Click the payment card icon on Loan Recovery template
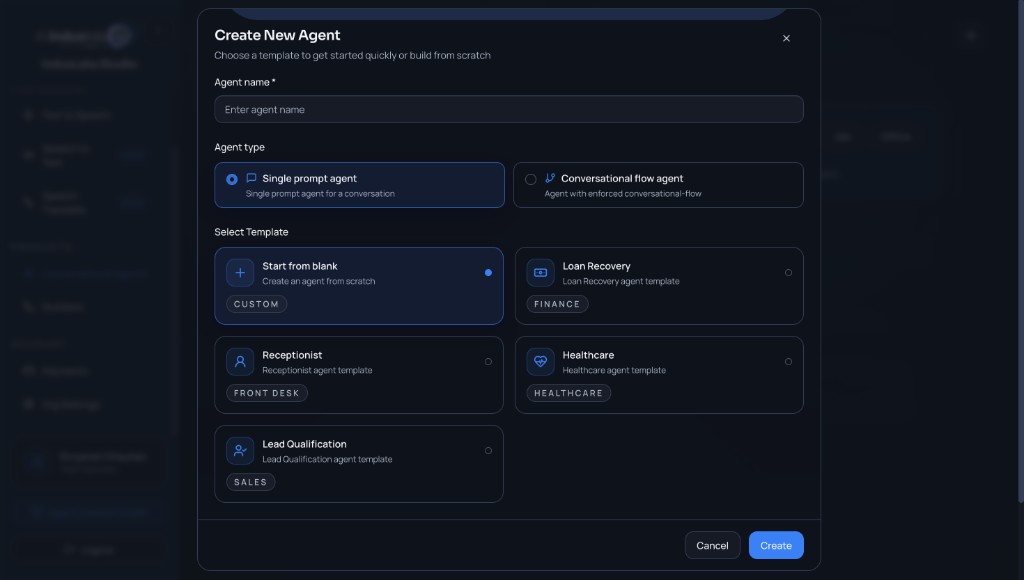The image size is (1024, 580). pos(540,272)
